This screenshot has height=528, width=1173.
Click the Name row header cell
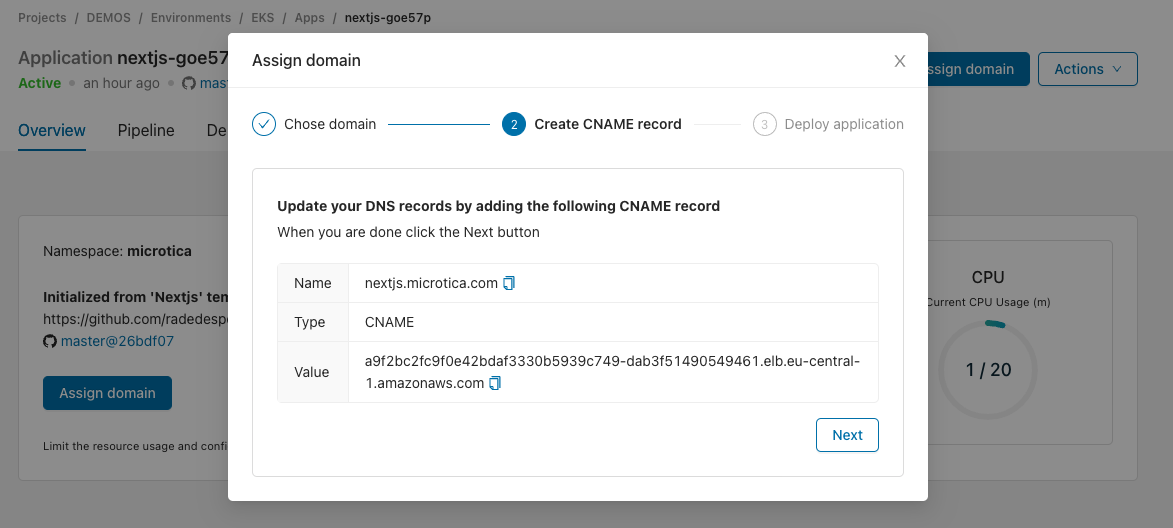(x=313, y=283)
